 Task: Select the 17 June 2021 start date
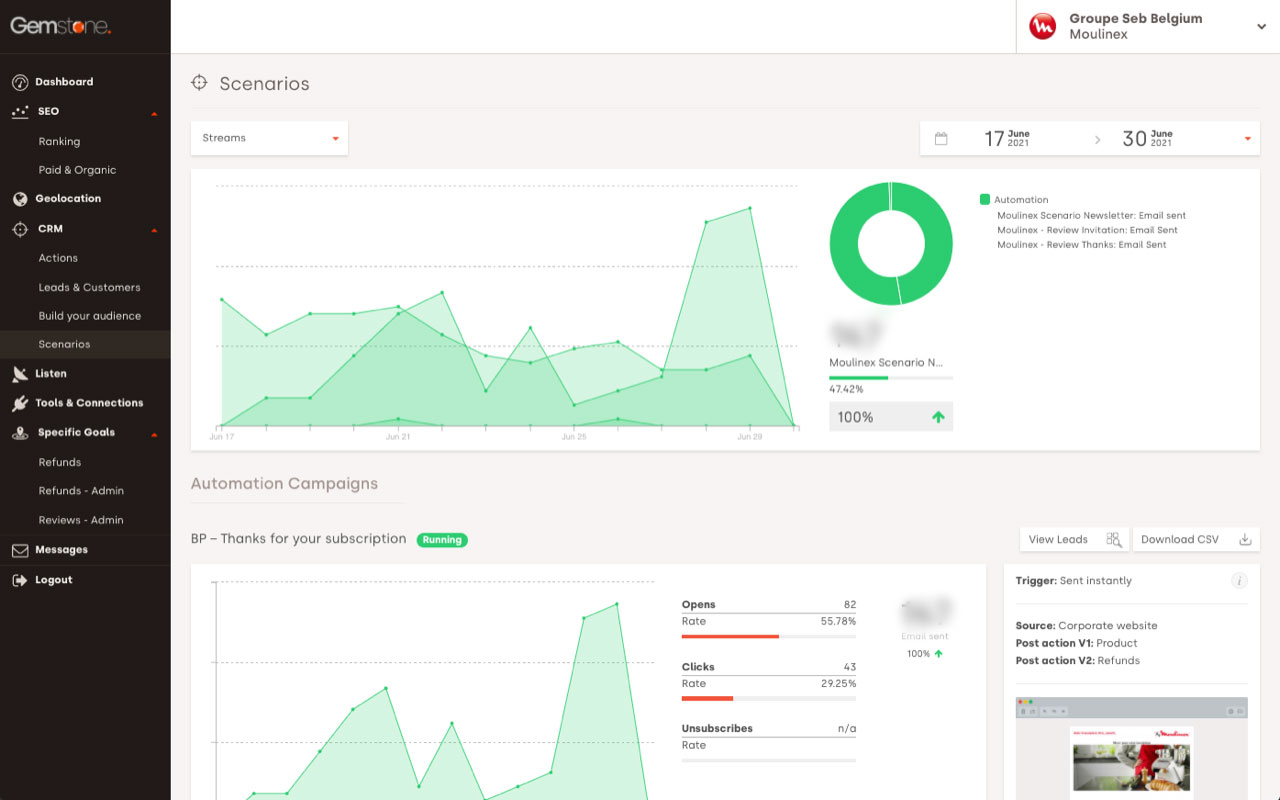pos(1007,139)
